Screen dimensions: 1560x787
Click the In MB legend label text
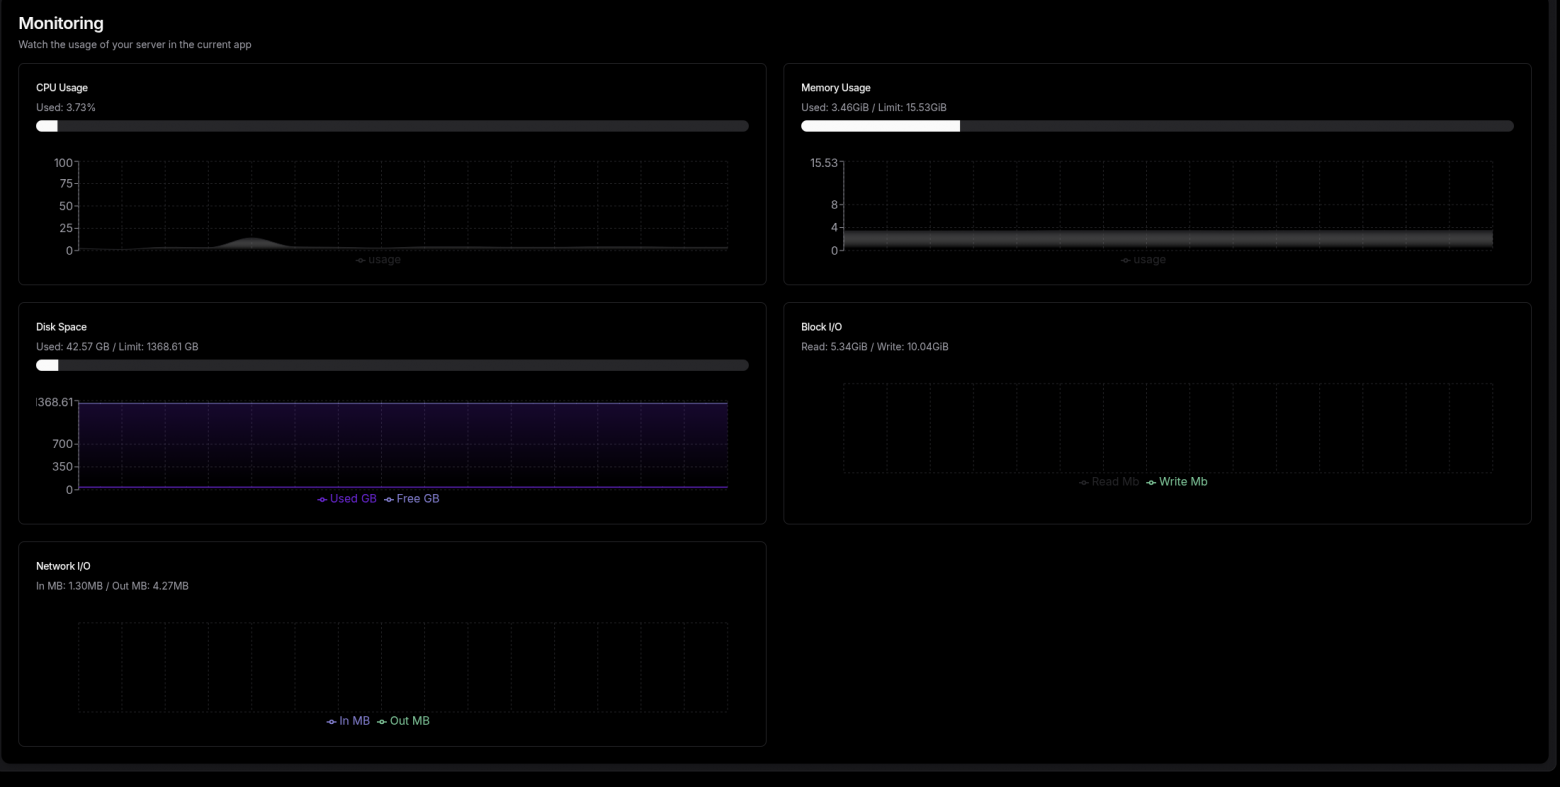point(355,721)
